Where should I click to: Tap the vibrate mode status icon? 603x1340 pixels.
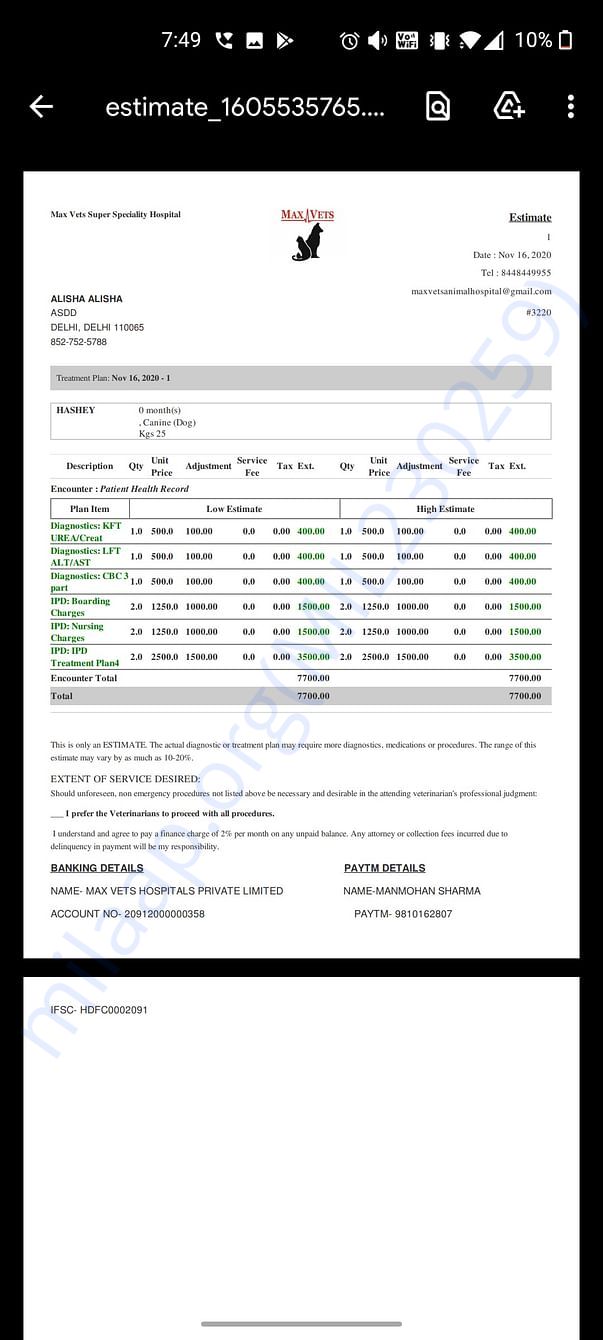coord(438,41)
